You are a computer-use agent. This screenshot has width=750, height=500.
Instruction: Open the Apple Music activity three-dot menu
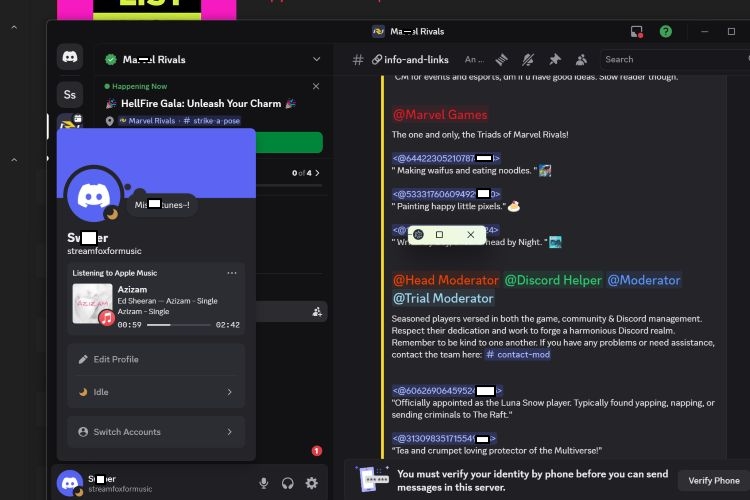point(232,273)
